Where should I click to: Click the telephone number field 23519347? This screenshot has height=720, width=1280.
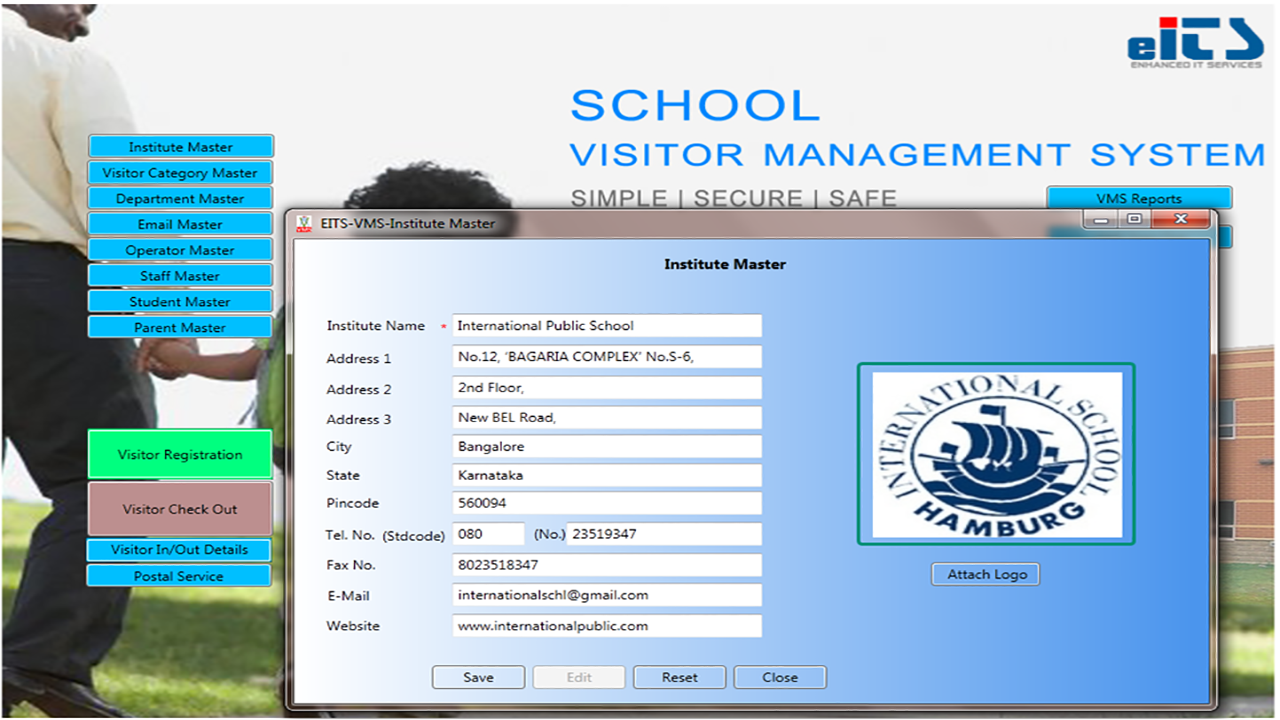(664, 534)
